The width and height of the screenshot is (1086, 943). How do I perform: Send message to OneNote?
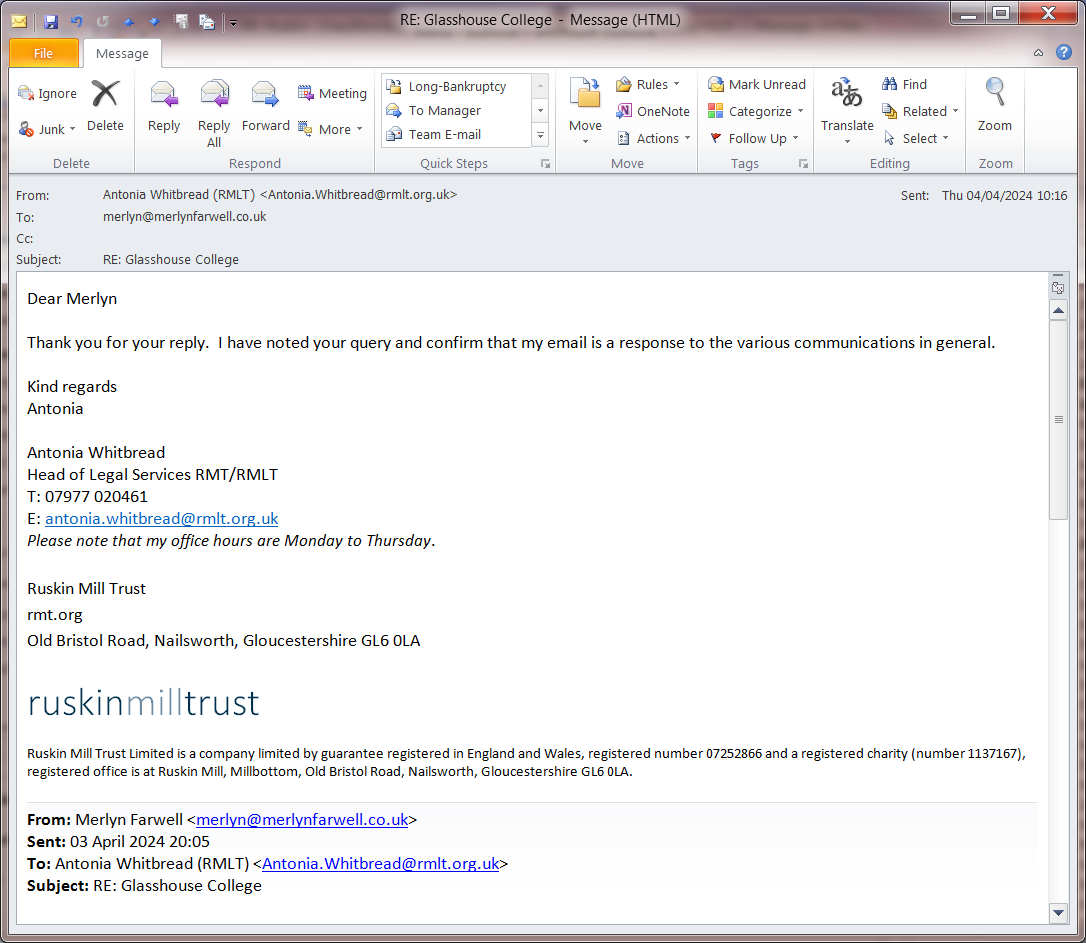tap(653, 111)
